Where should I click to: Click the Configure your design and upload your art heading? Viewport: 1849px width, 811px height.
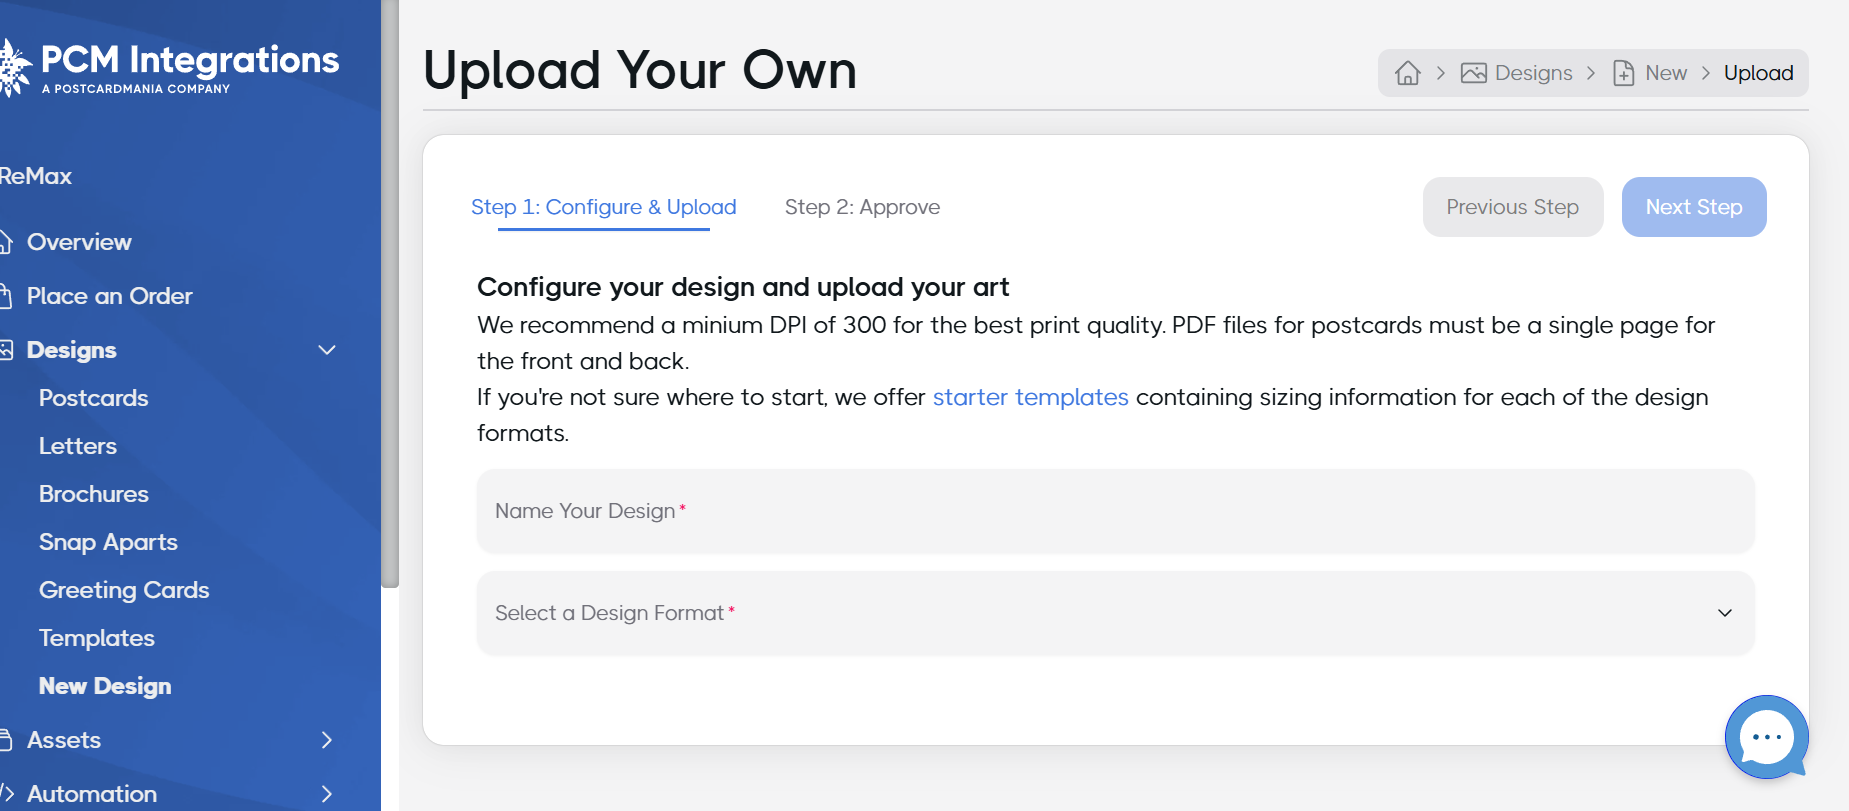pyautogui.click(x=743, y=287)
